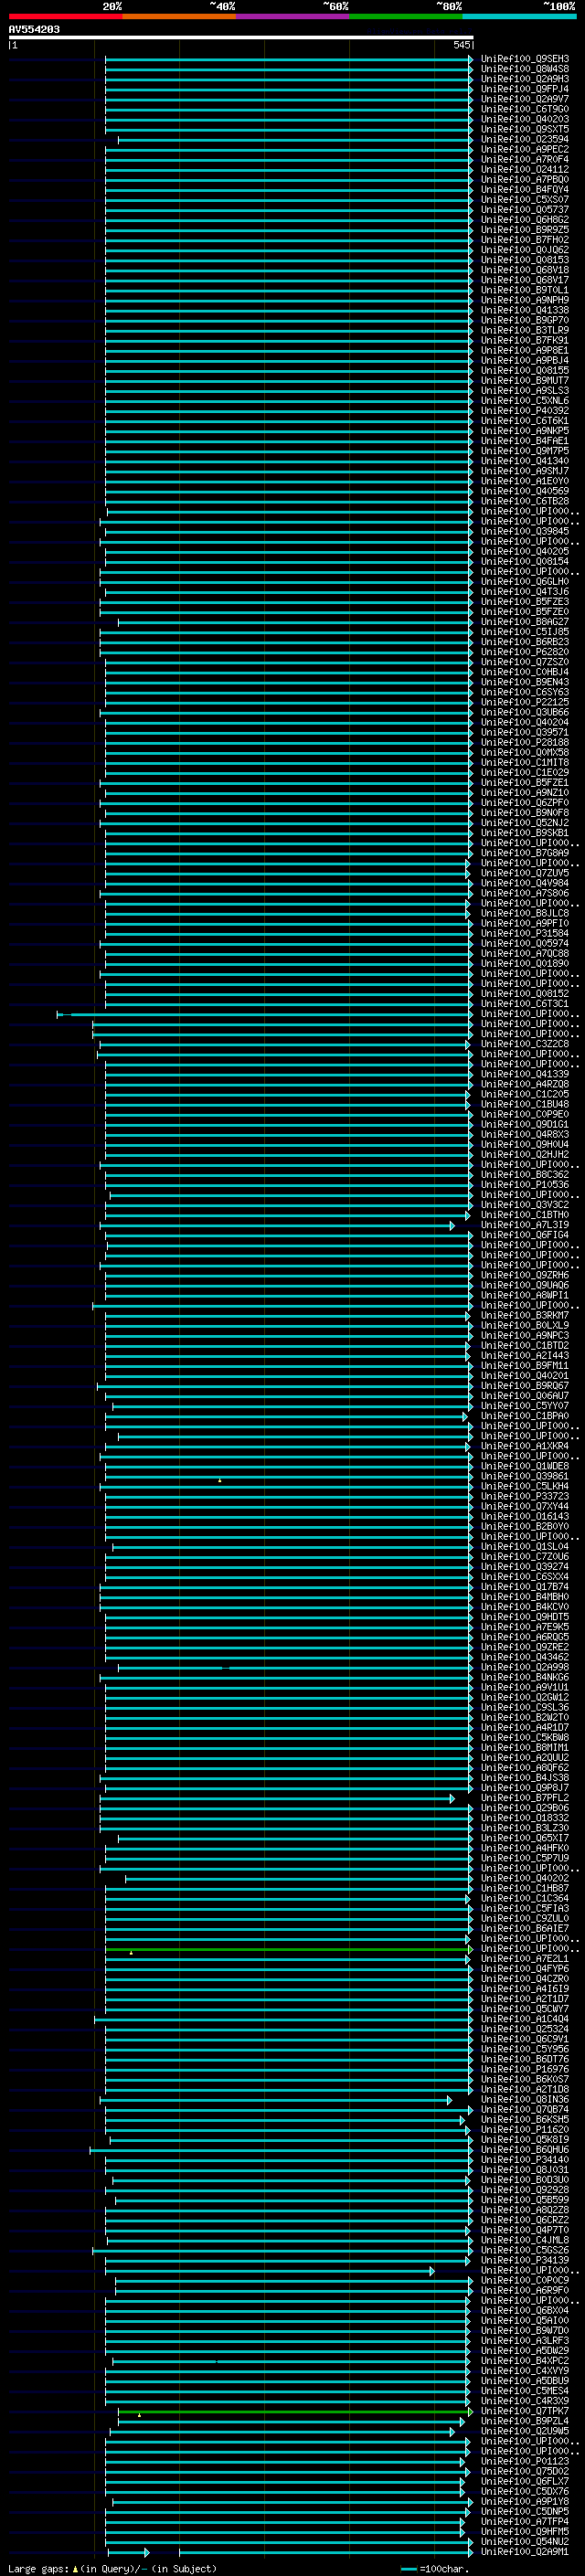
Task: Click the 545 end-position marker
Action: 462,45
